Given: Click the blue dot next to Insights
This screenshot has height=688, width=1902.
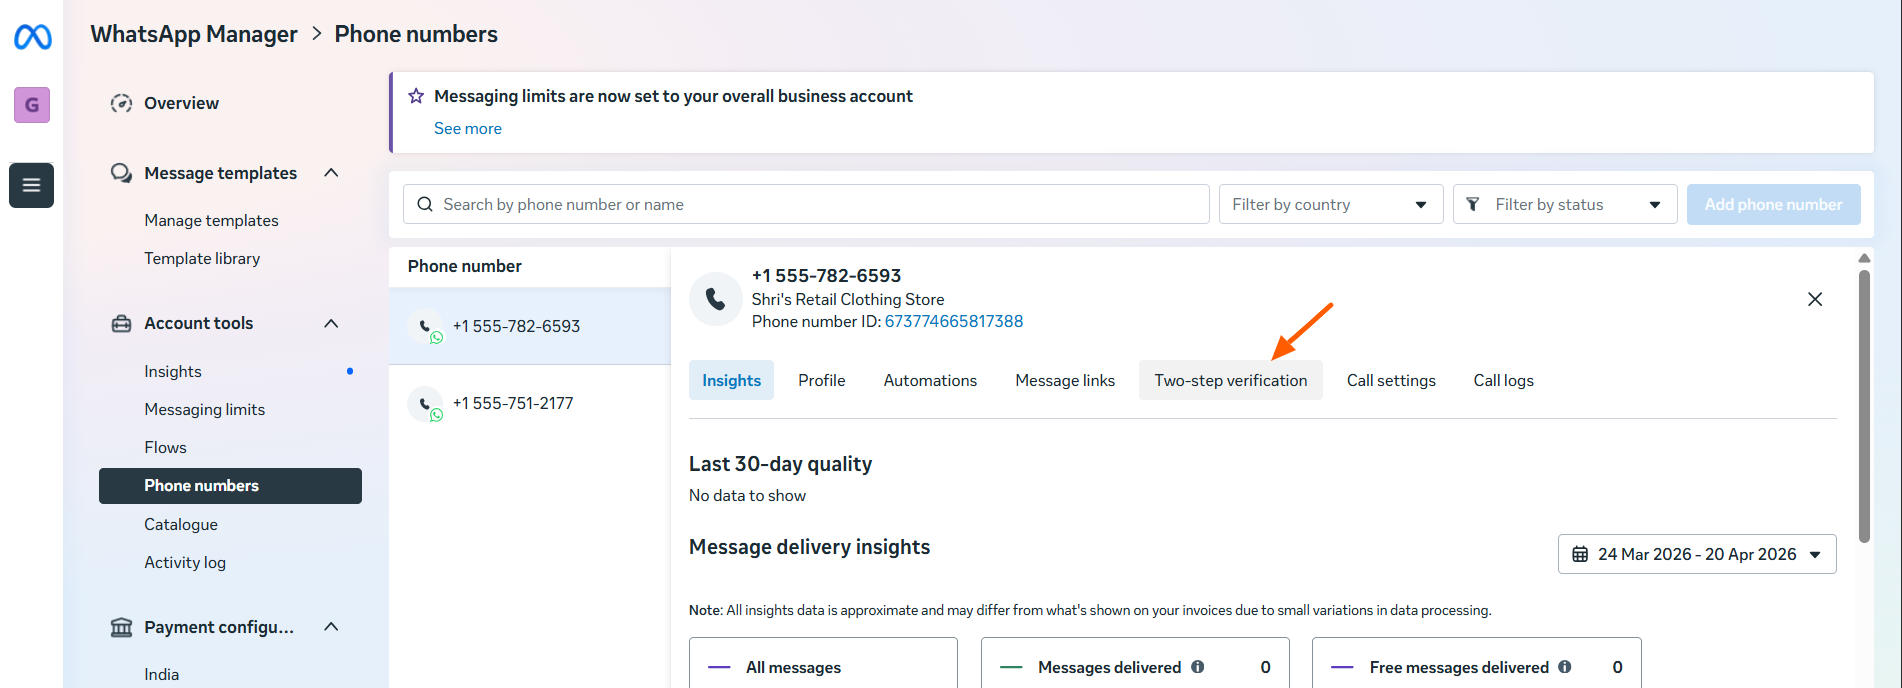Looking at the screenshot, I should click(350, 371).
